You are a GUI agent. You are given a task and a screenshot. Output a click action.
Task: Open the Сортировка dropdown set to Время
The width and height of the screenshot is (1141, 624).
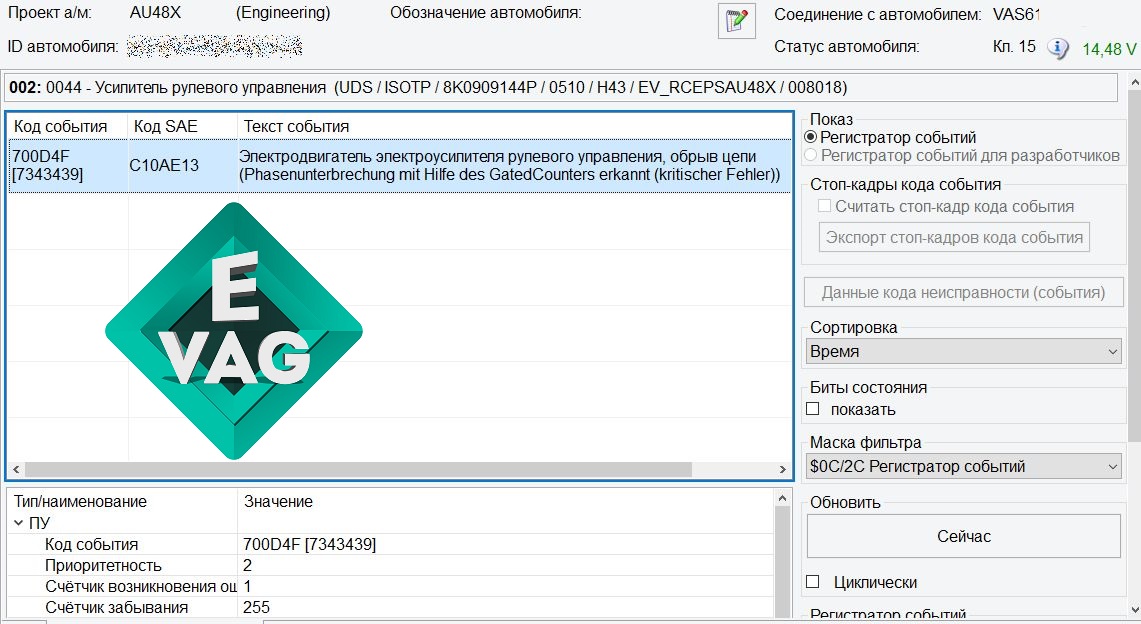[963, 351]
